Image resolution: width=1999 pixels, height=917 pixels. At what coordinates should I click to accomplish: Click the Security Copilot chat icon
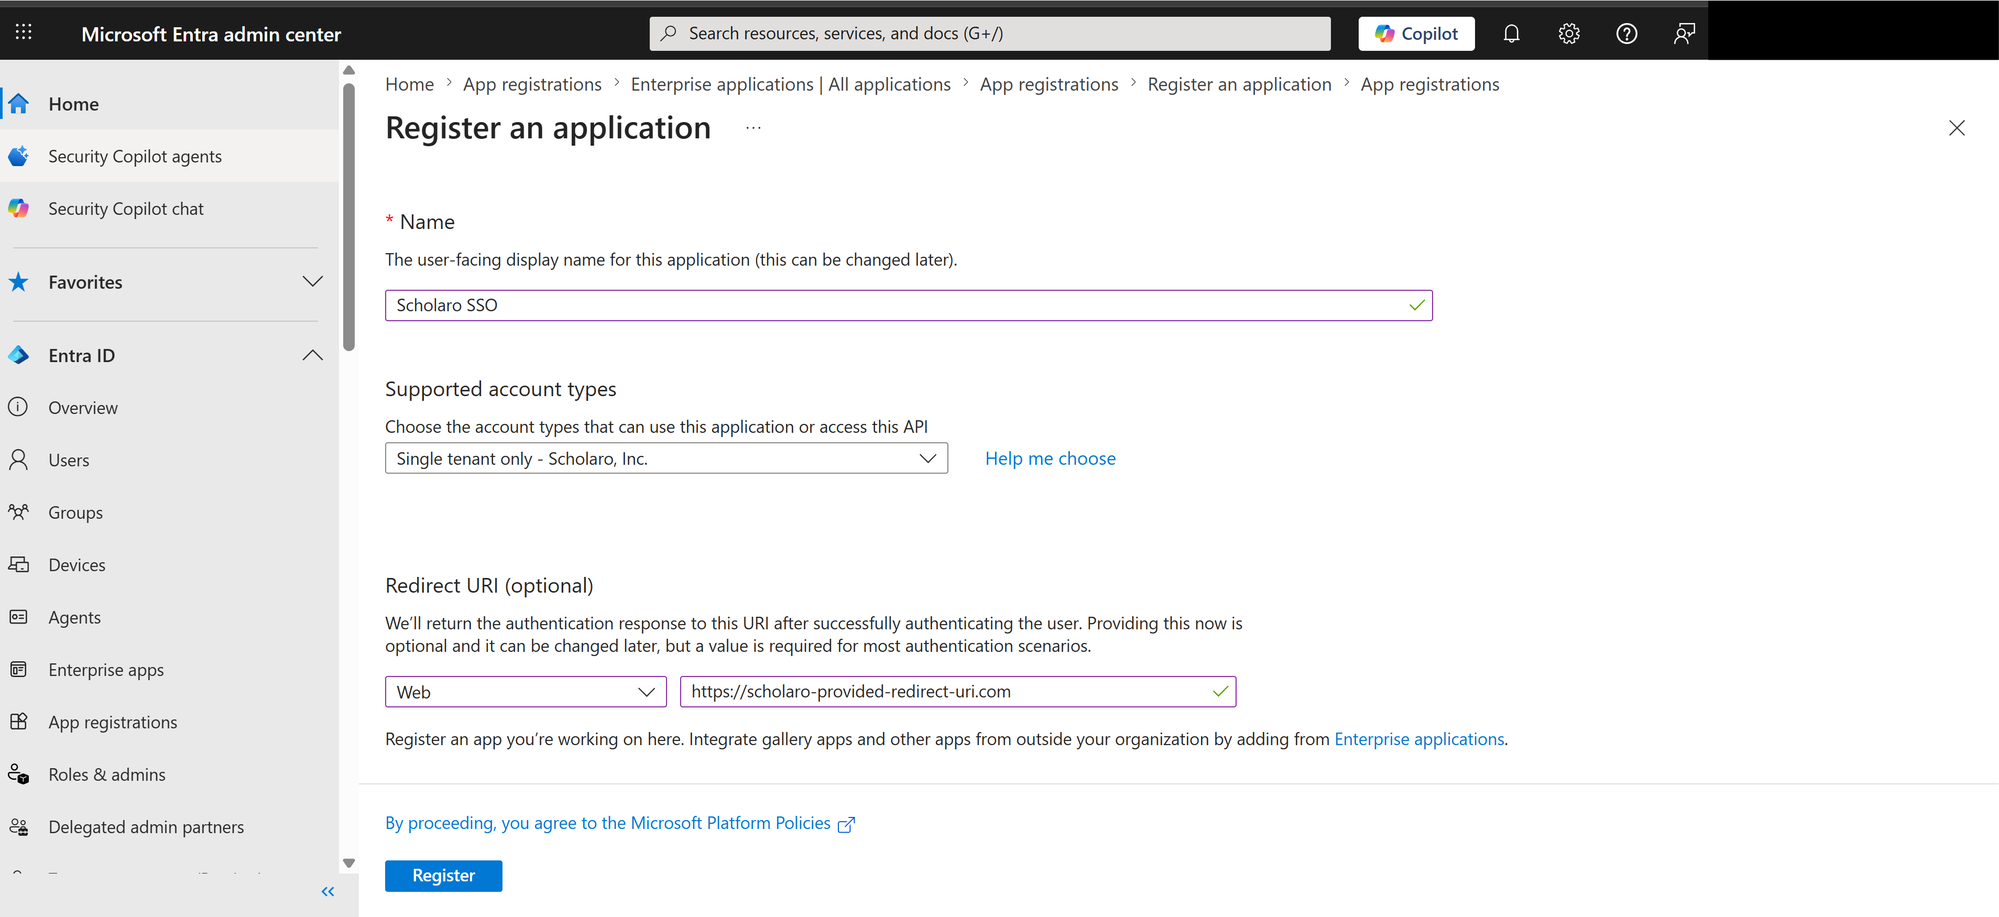(19, 209)
